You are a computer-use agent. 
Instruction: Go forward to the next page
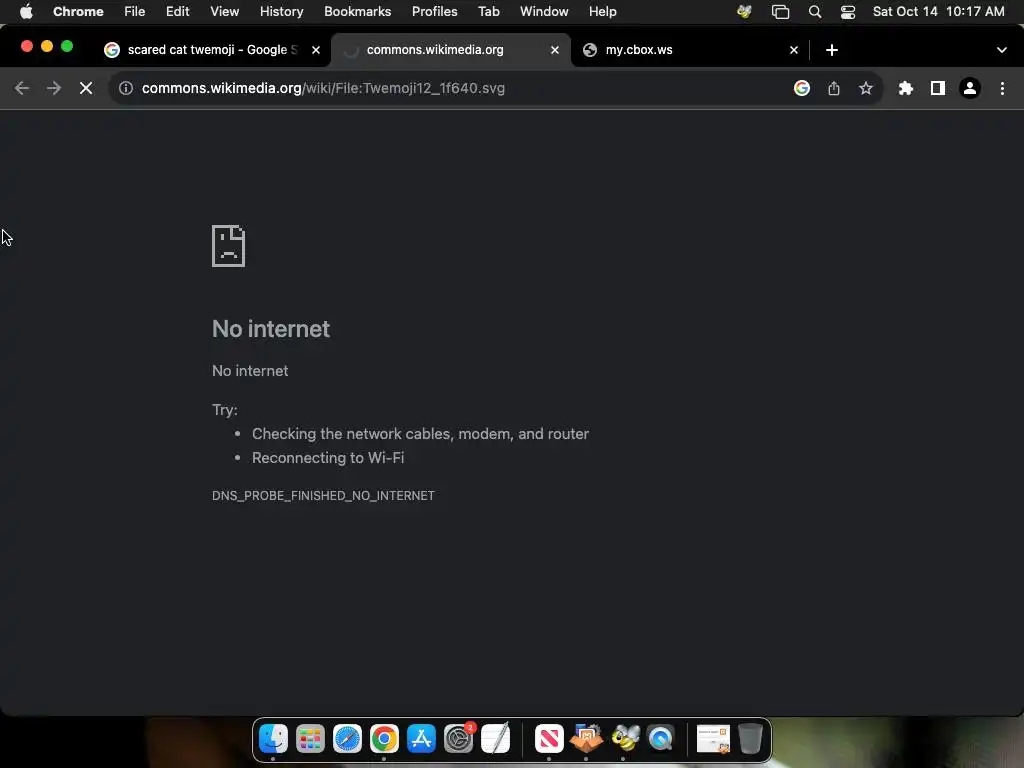54,88
